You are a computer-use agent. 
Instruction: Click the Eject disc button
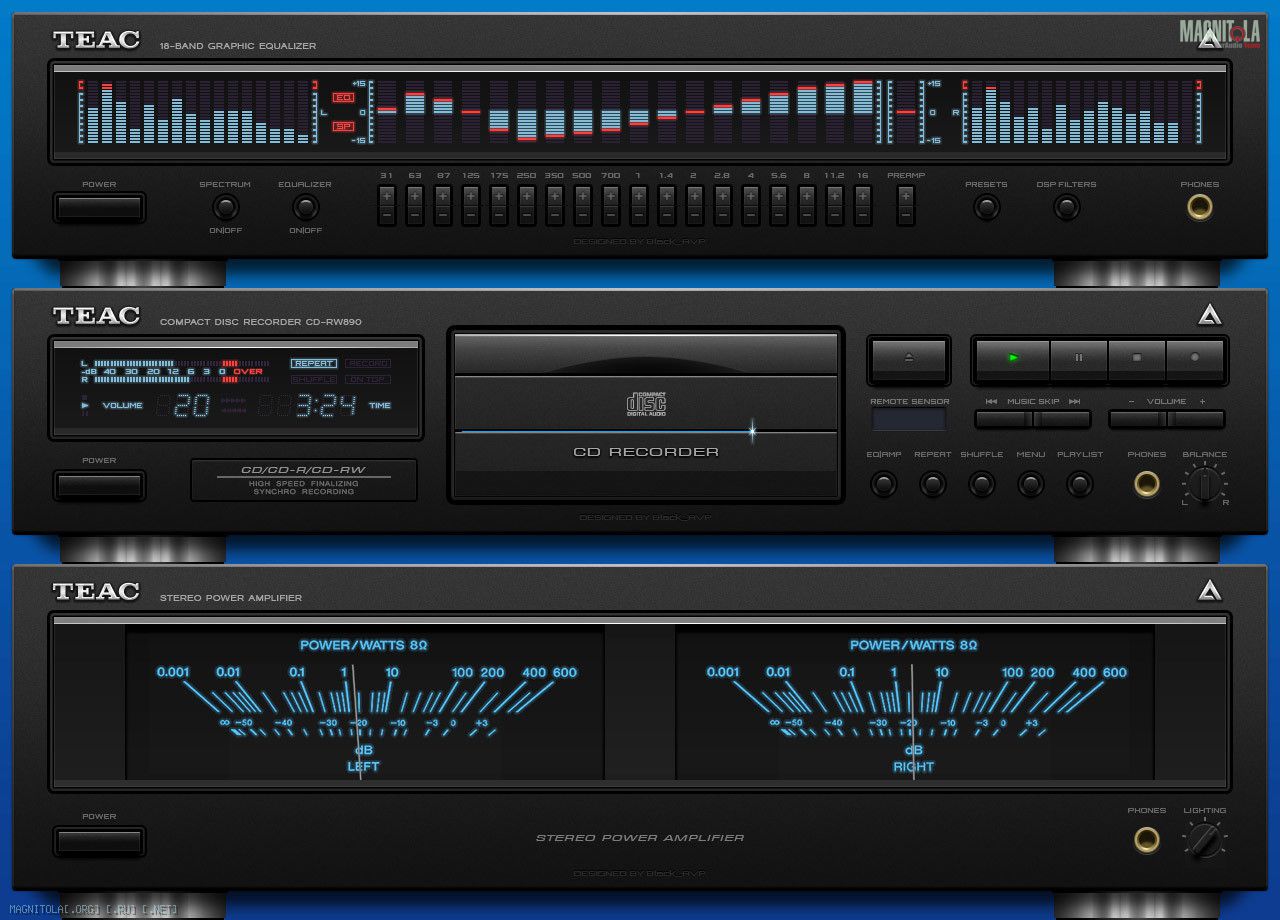908,359
